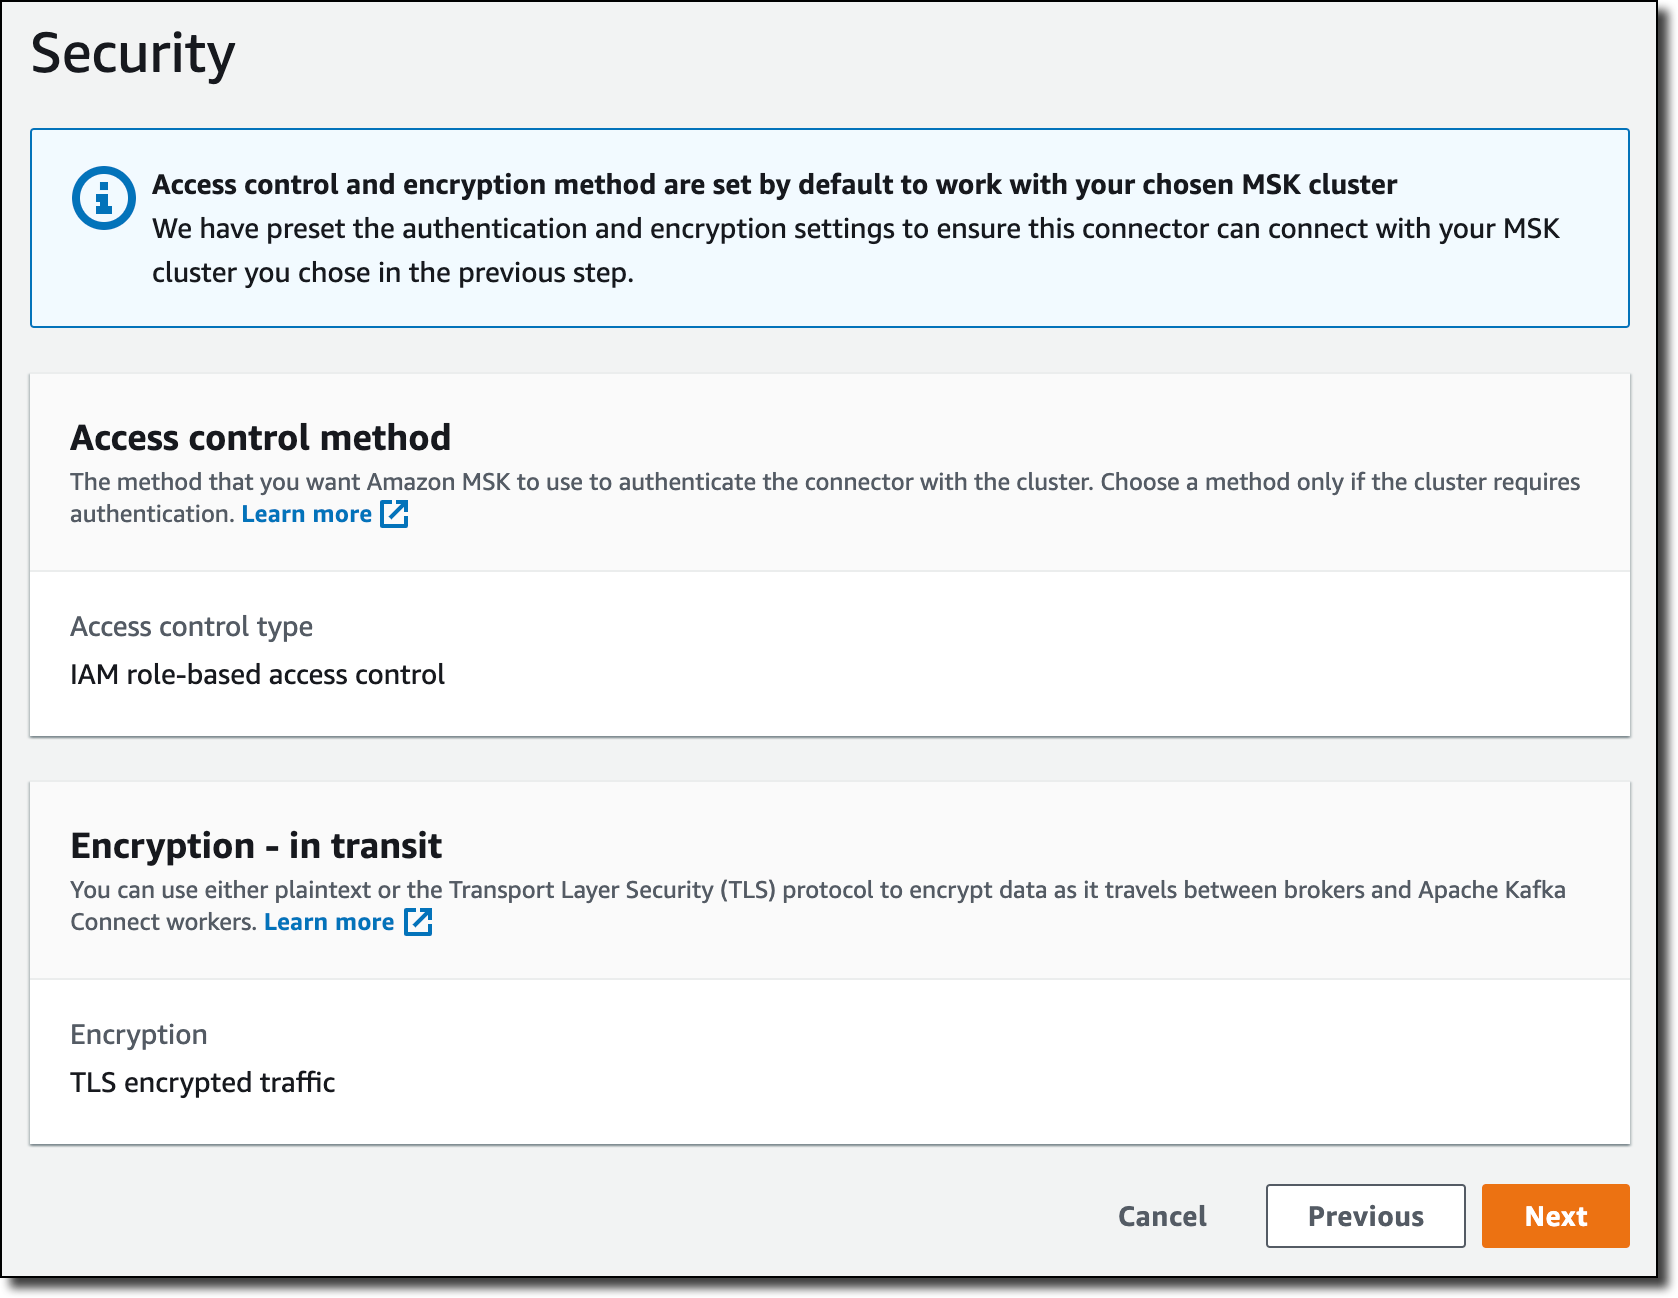The image size is (1678, 1298).
Task: Click the external link icon under Encryption in transit
Action: 418,922
